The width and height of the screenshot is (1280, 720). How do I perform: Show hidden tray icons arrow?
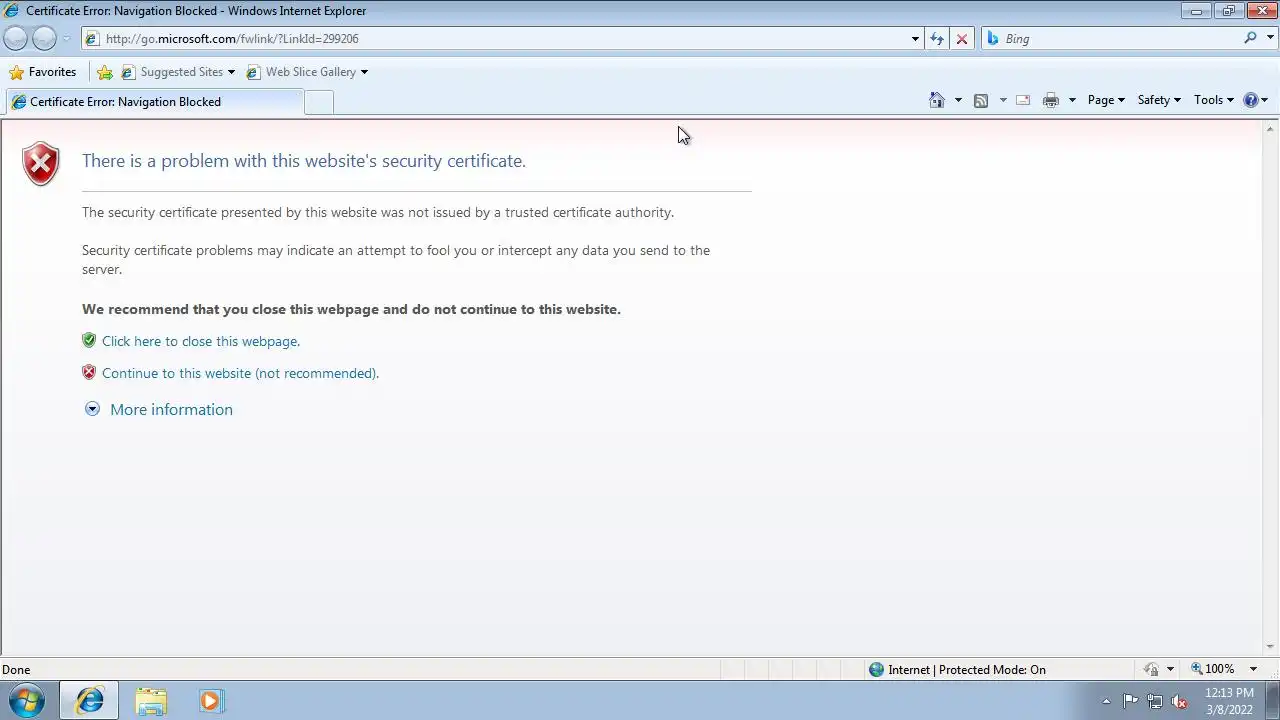(1106, 701)
